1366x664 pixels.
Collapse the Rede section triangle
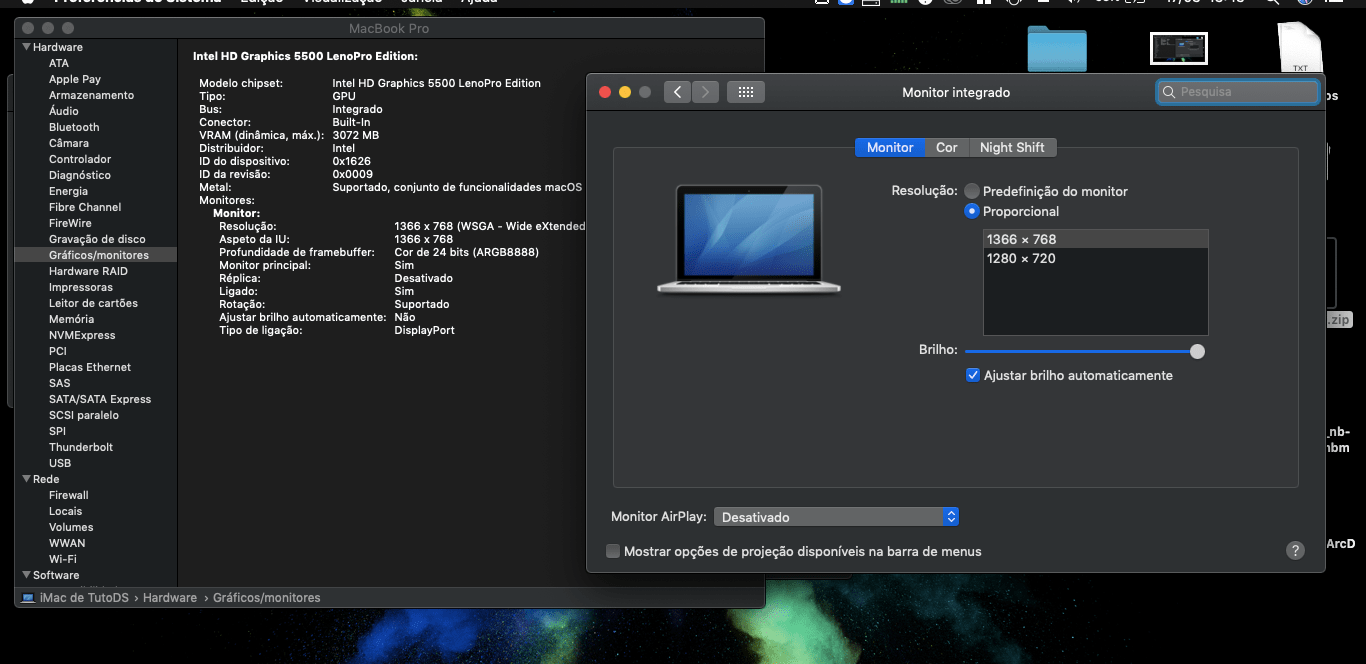(26, 479)
